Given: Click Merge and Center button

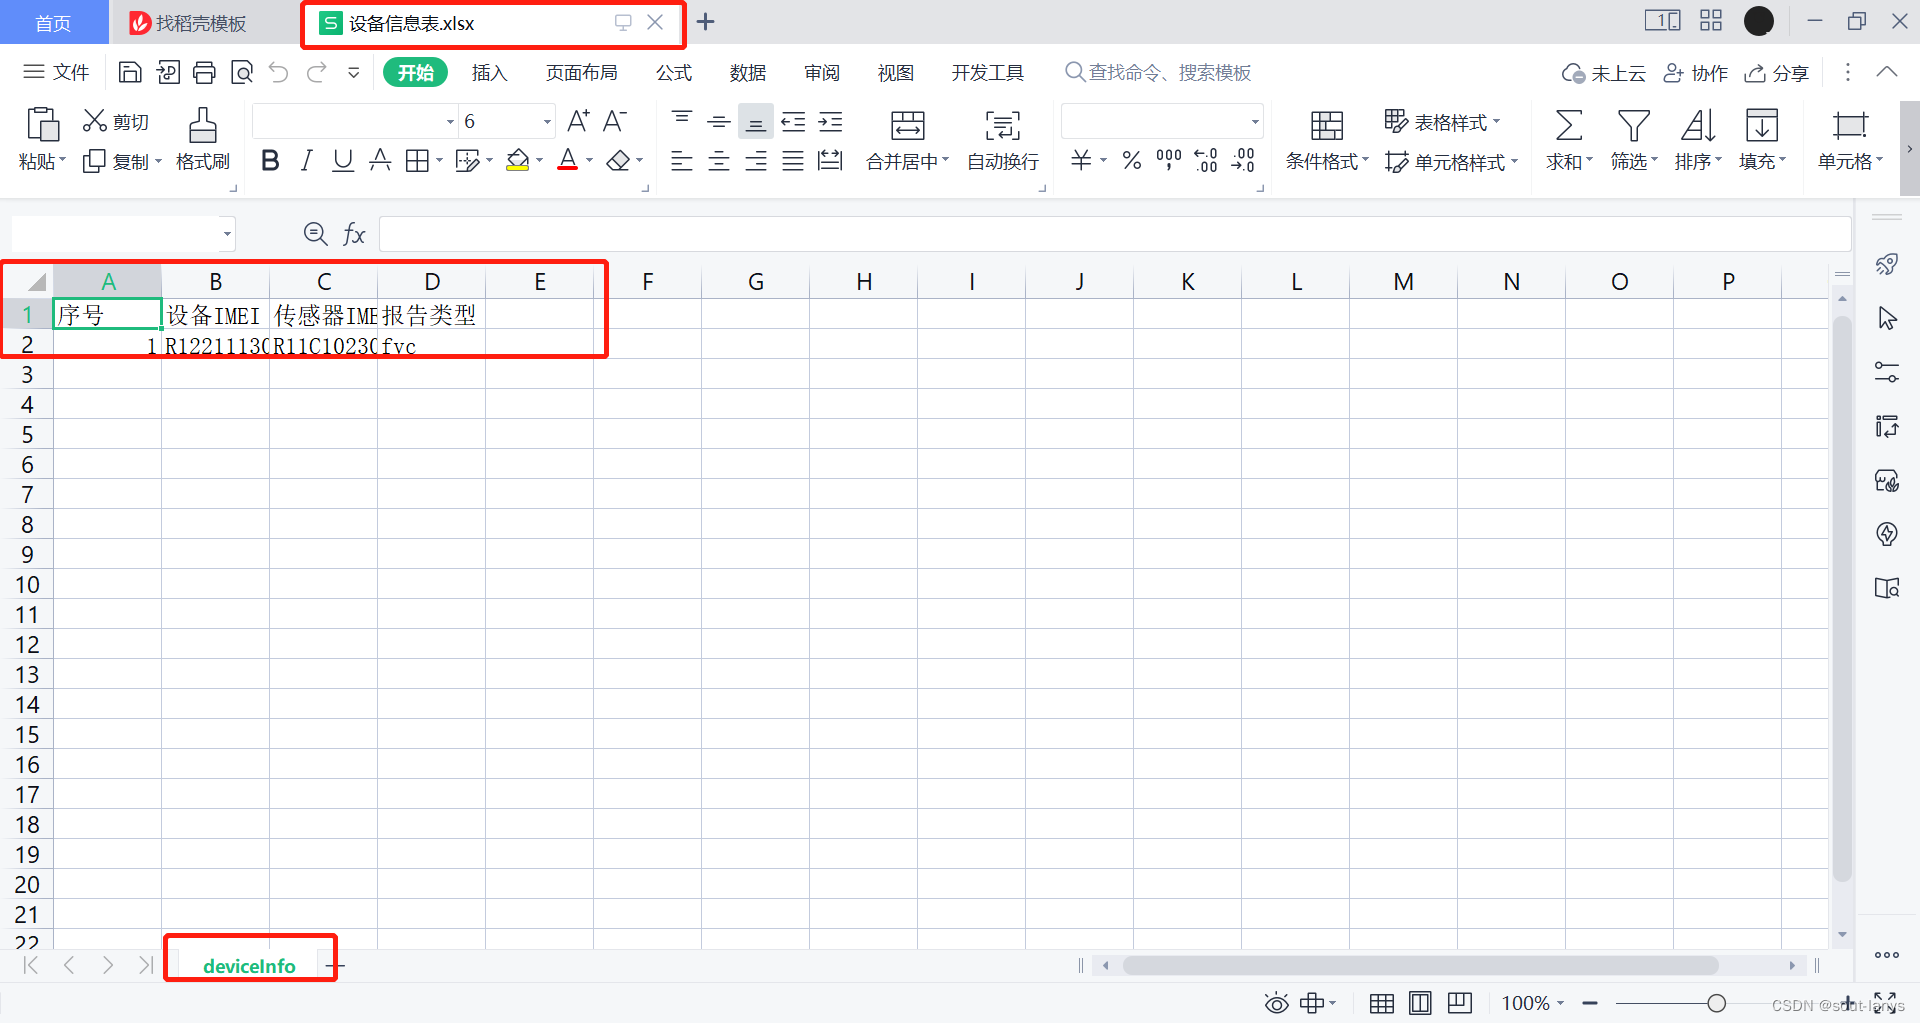Looking at the screenshot, I should 907,140.
